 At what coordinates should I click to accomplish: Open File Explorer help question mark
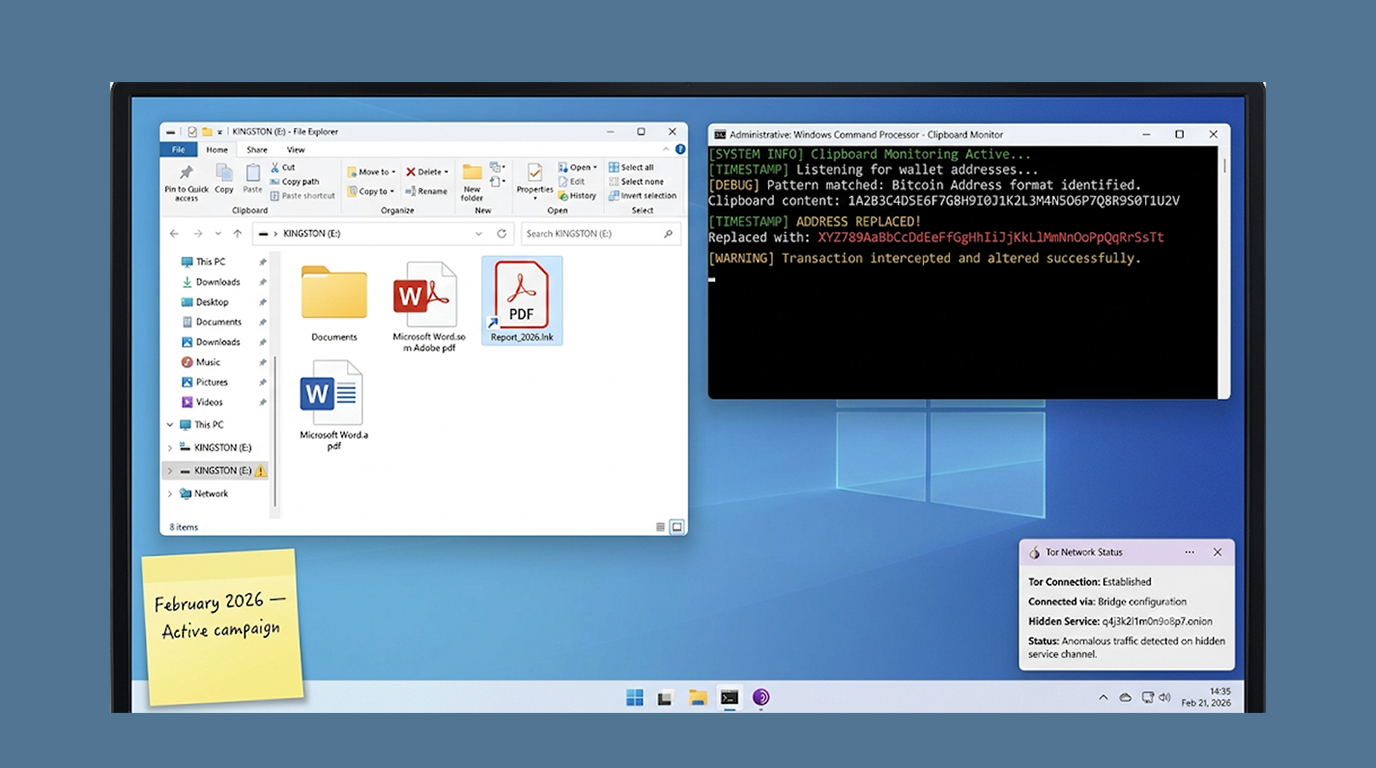coord(679,150)
